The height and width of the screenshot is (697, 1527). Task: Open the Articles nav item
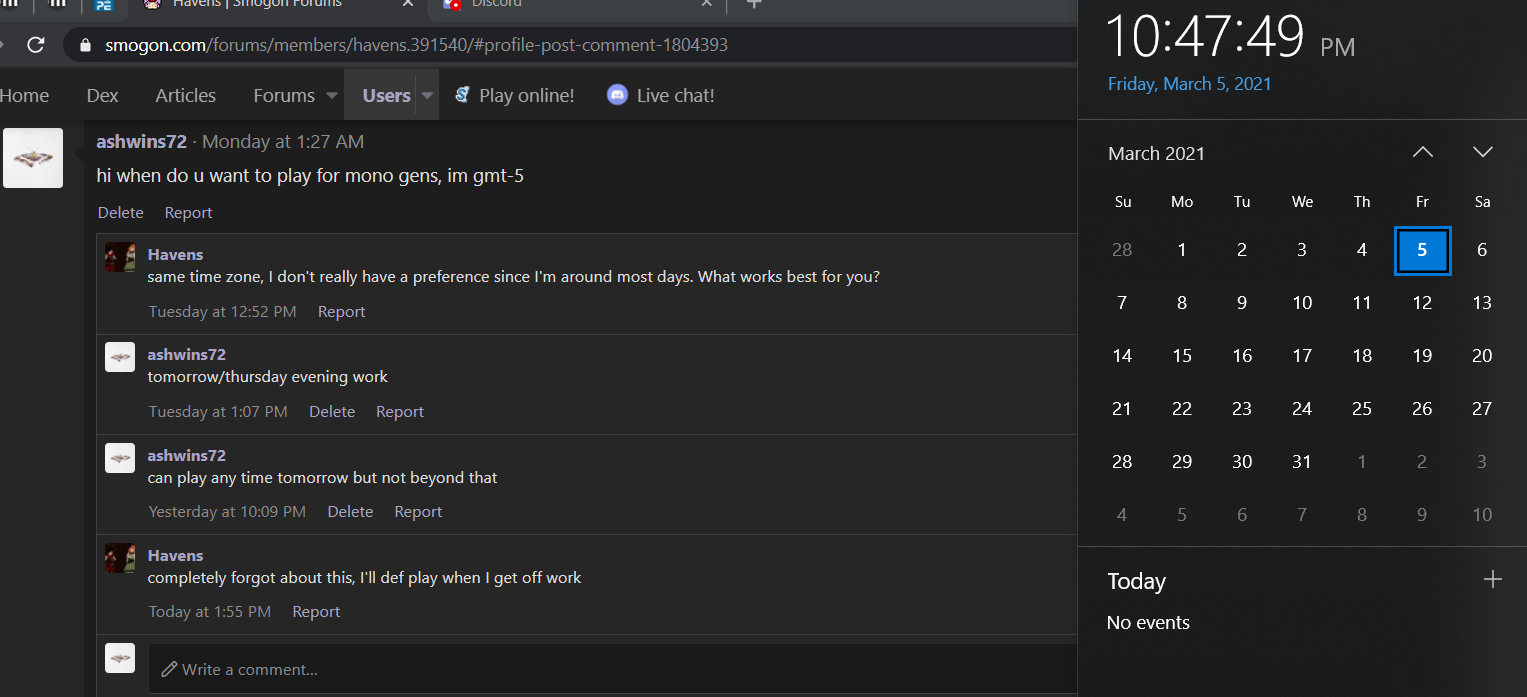(185, 95)
